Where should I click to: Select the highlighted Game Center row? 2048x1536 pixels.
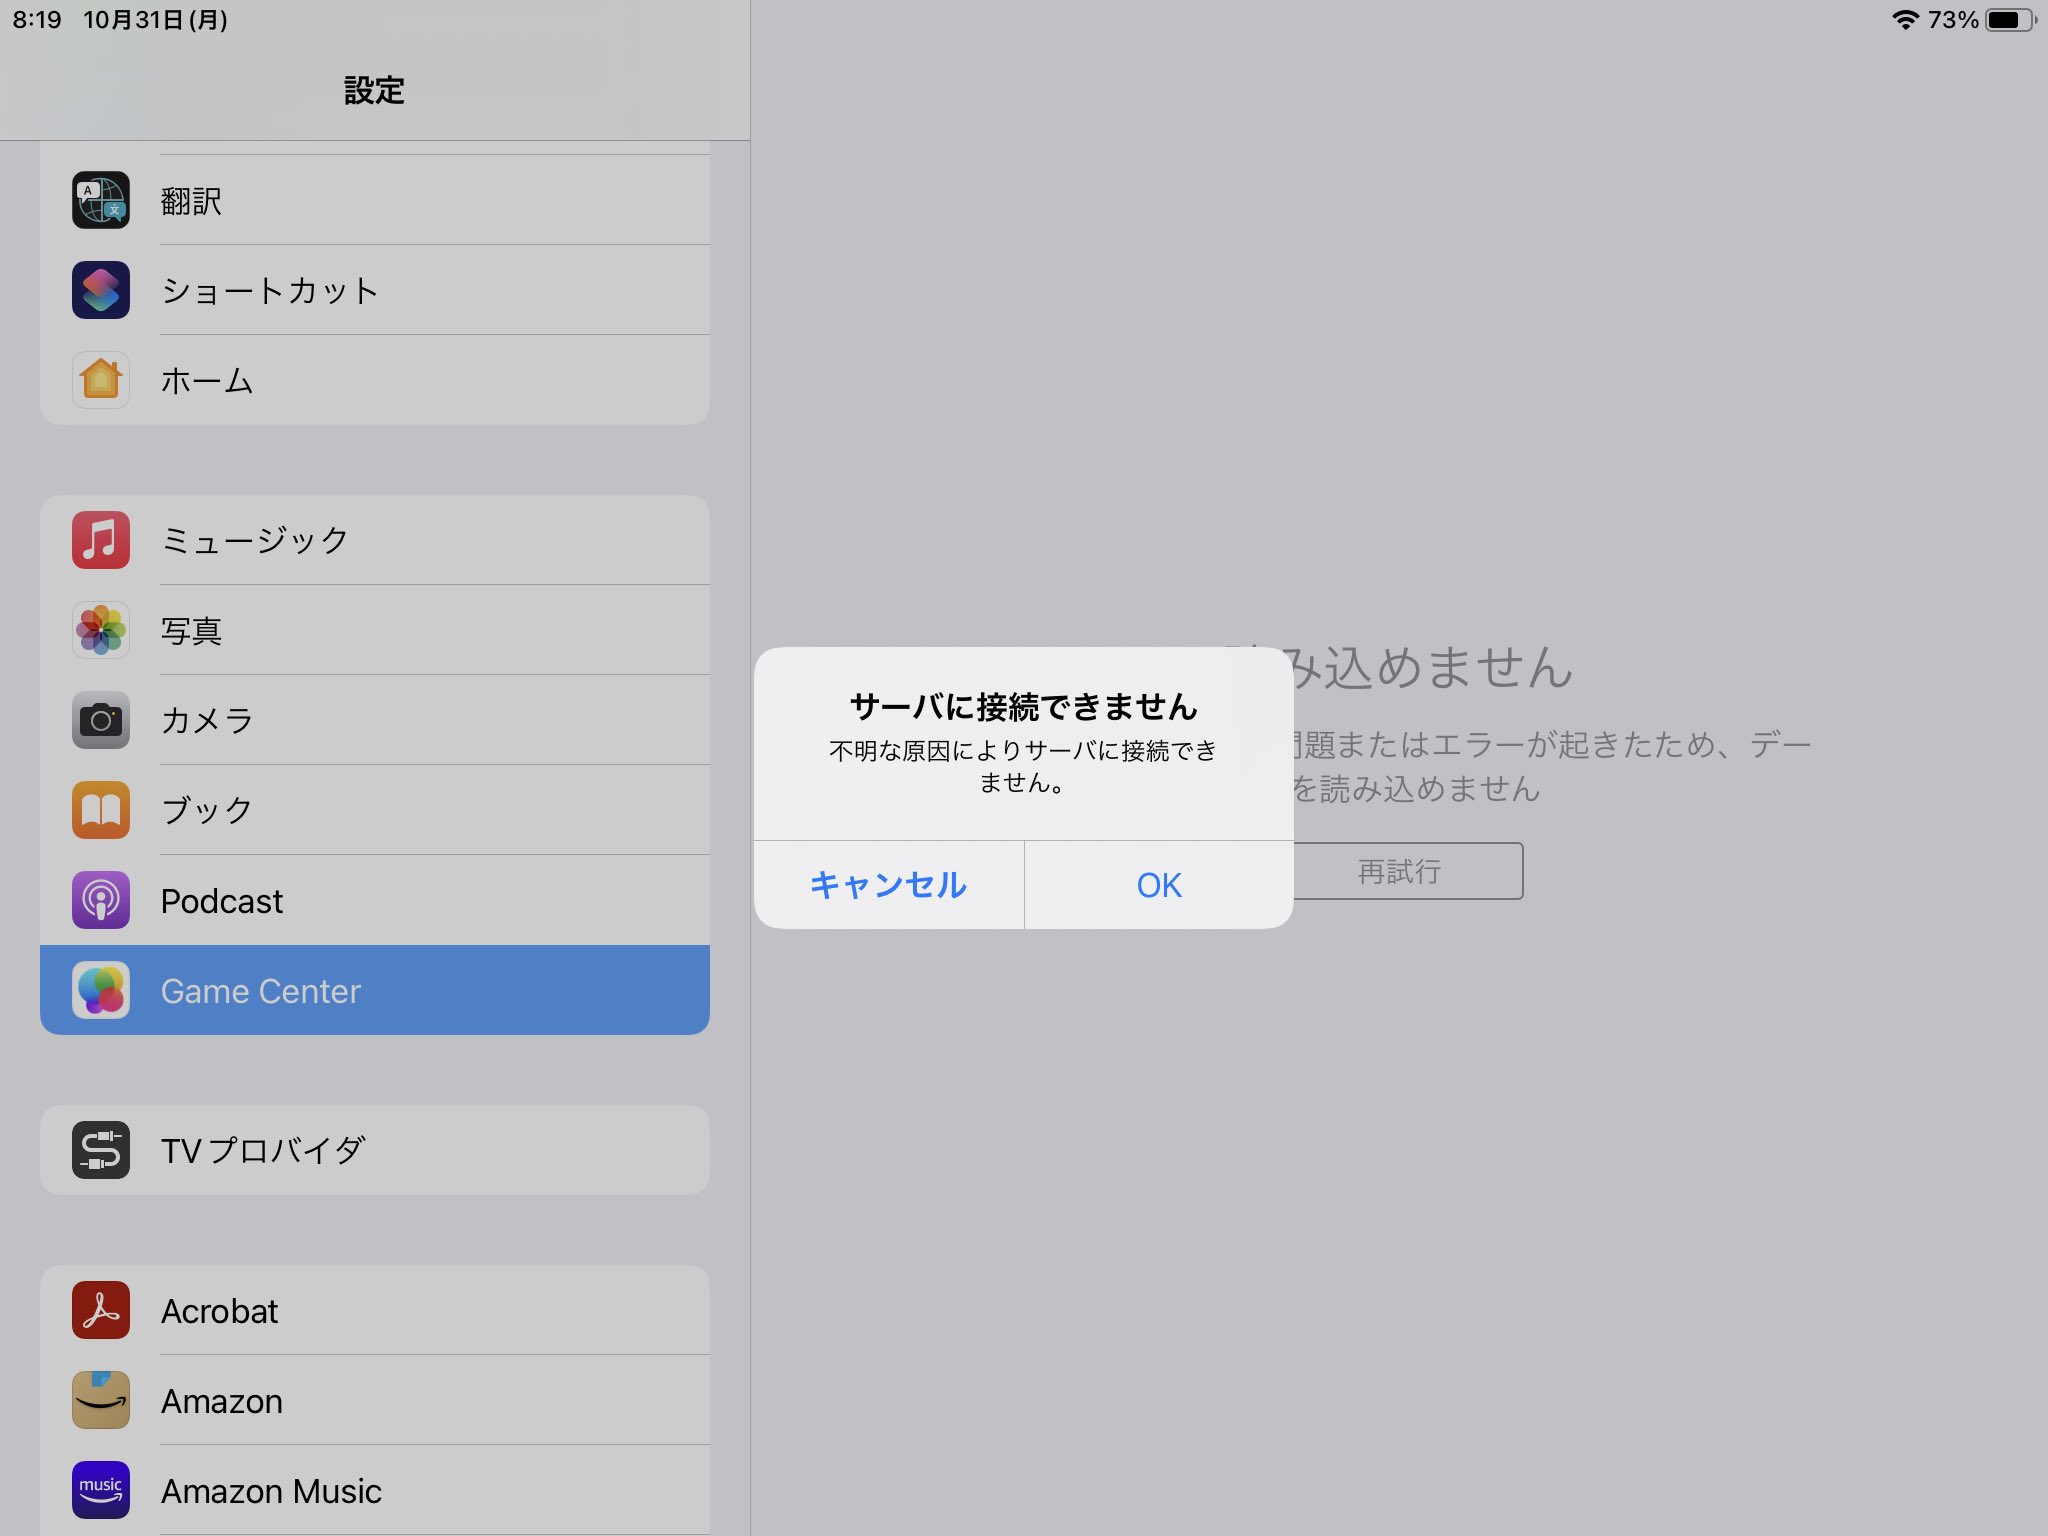click(x=375, y=990)
